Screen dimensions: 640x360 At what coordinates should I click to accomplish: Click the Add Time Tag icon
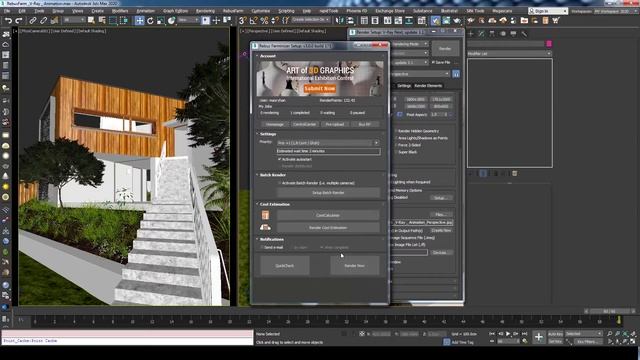pos(447,342)
